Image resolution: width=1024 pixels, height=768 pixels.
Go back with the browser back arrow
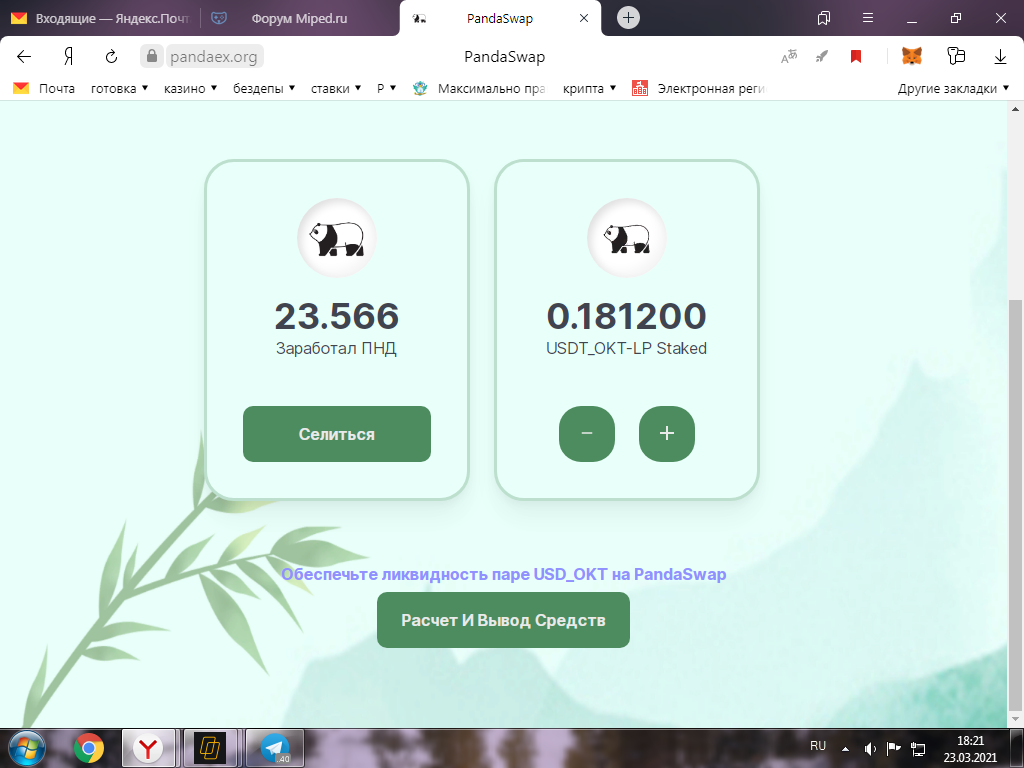tap(24, 57)
